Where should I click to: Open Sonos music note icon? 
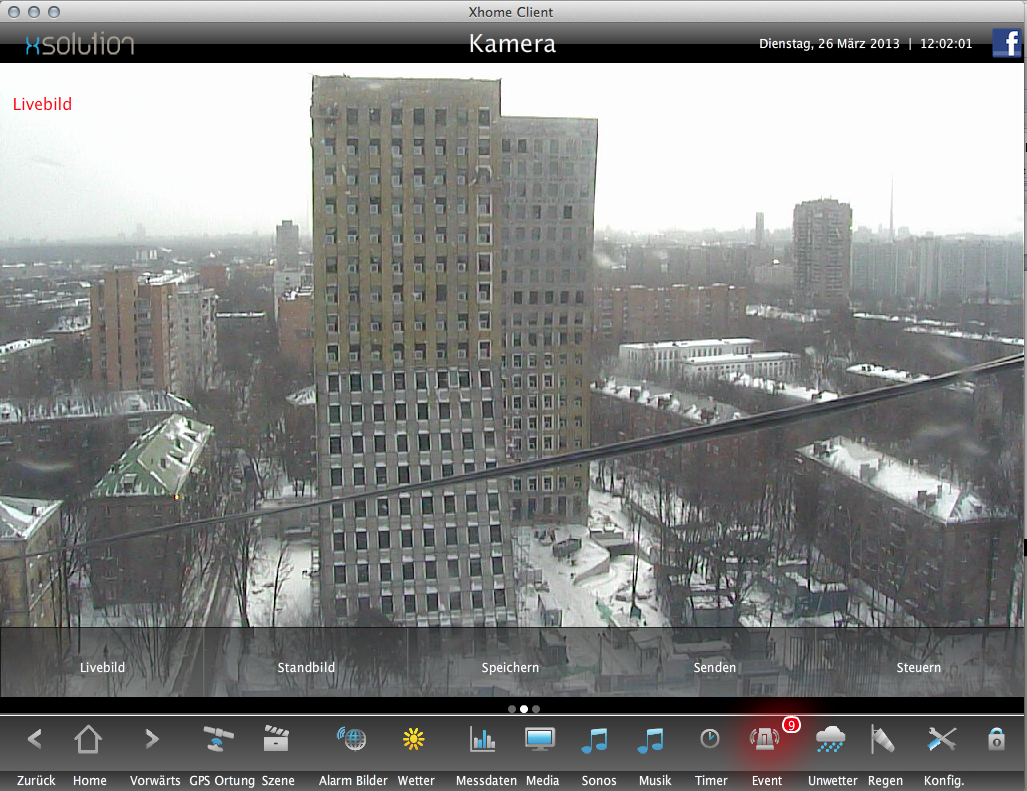pos(595,740)
